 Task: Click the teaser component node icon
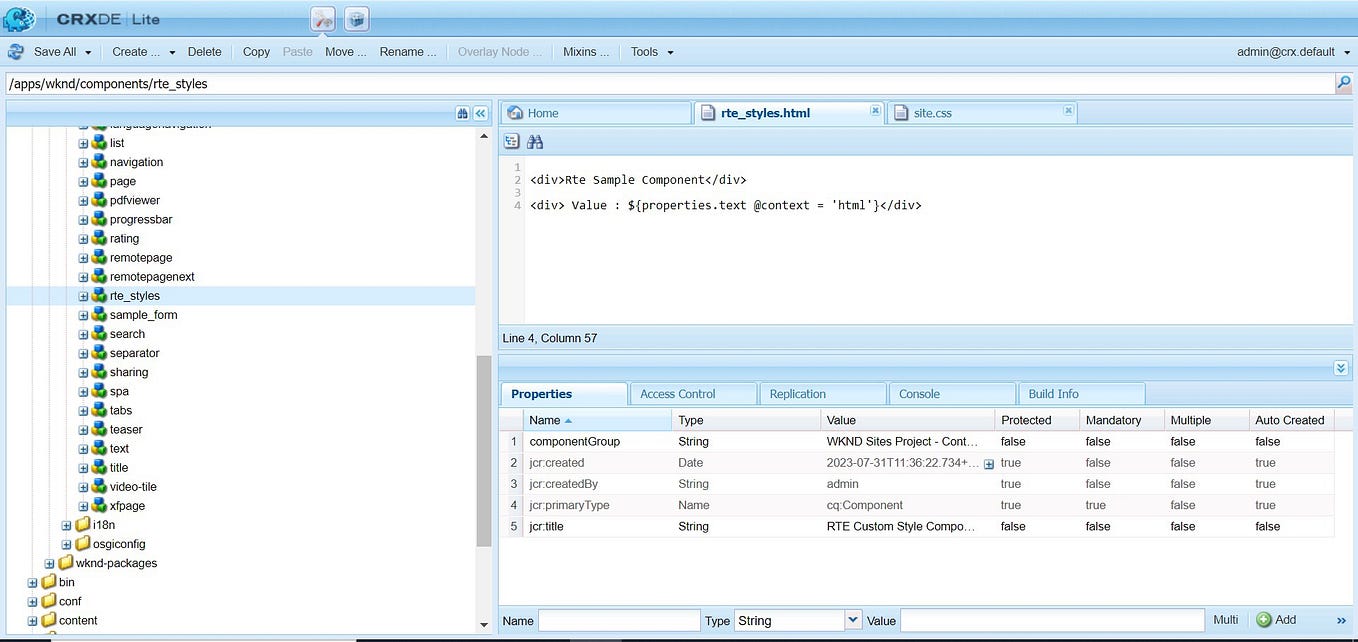pos(99,429)
